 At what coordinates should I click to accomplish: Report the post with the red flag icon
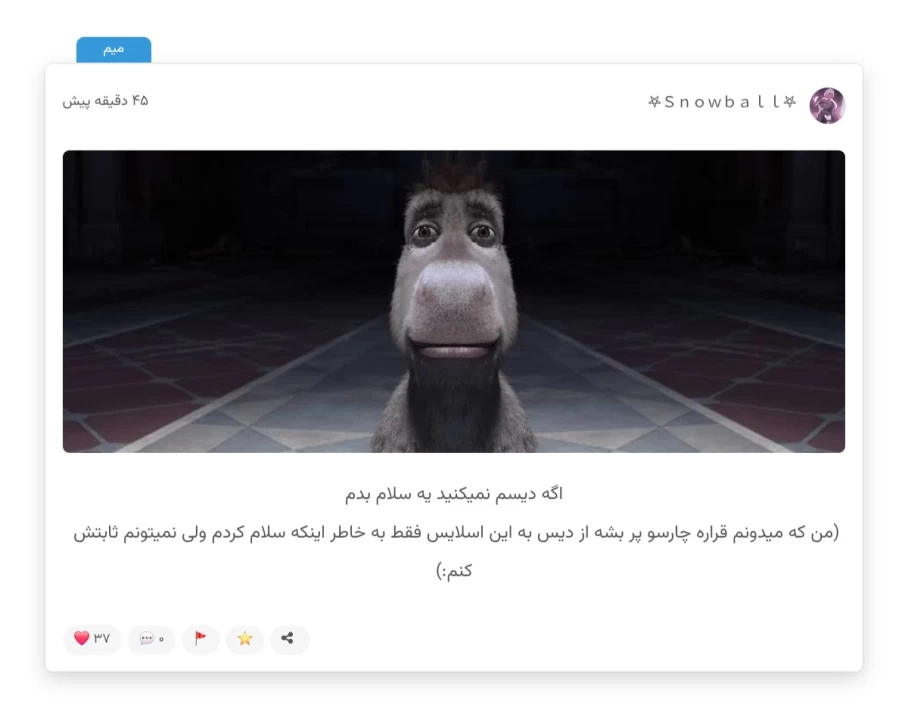coord(200,639)
